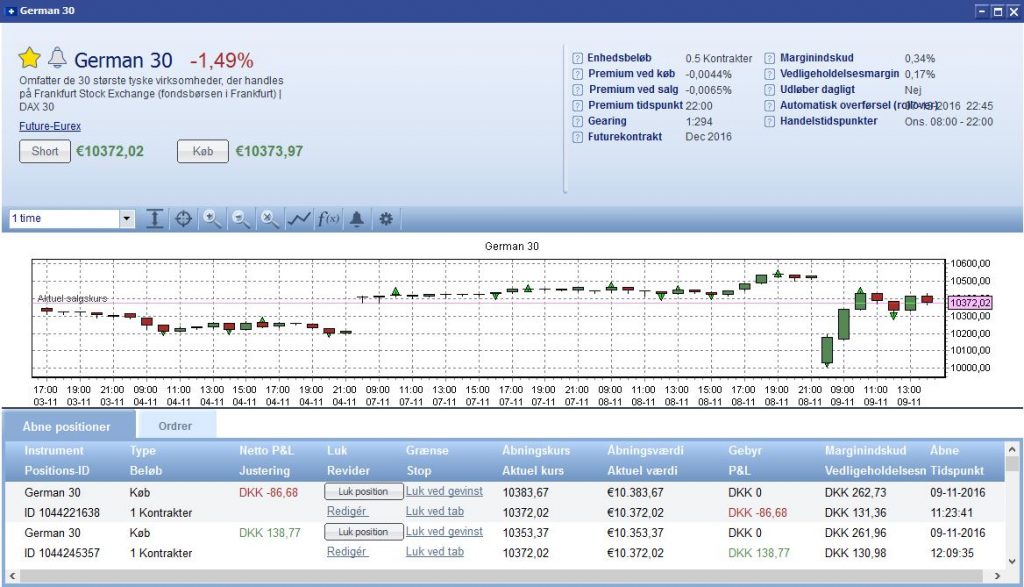
Task: Click the Køb button
Action: click(x=202, y=151)
